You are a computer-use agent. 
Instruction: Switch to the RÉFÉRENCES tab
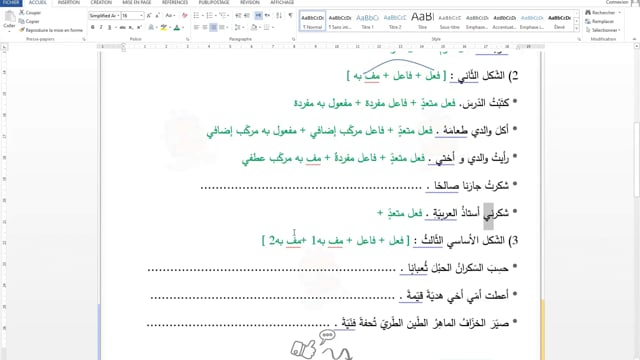coord(175,2)
